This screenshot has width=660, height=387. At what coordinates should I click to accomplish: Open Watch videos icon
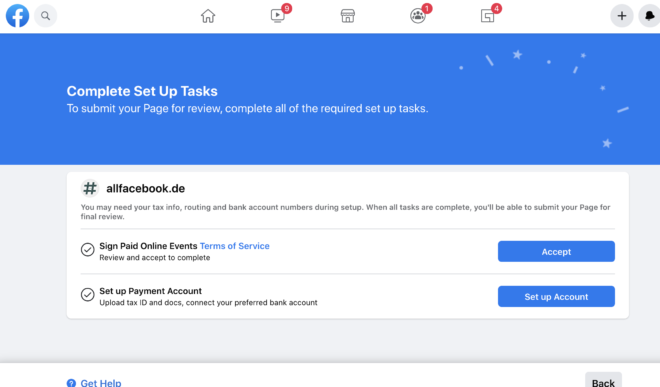click(278, 16)
